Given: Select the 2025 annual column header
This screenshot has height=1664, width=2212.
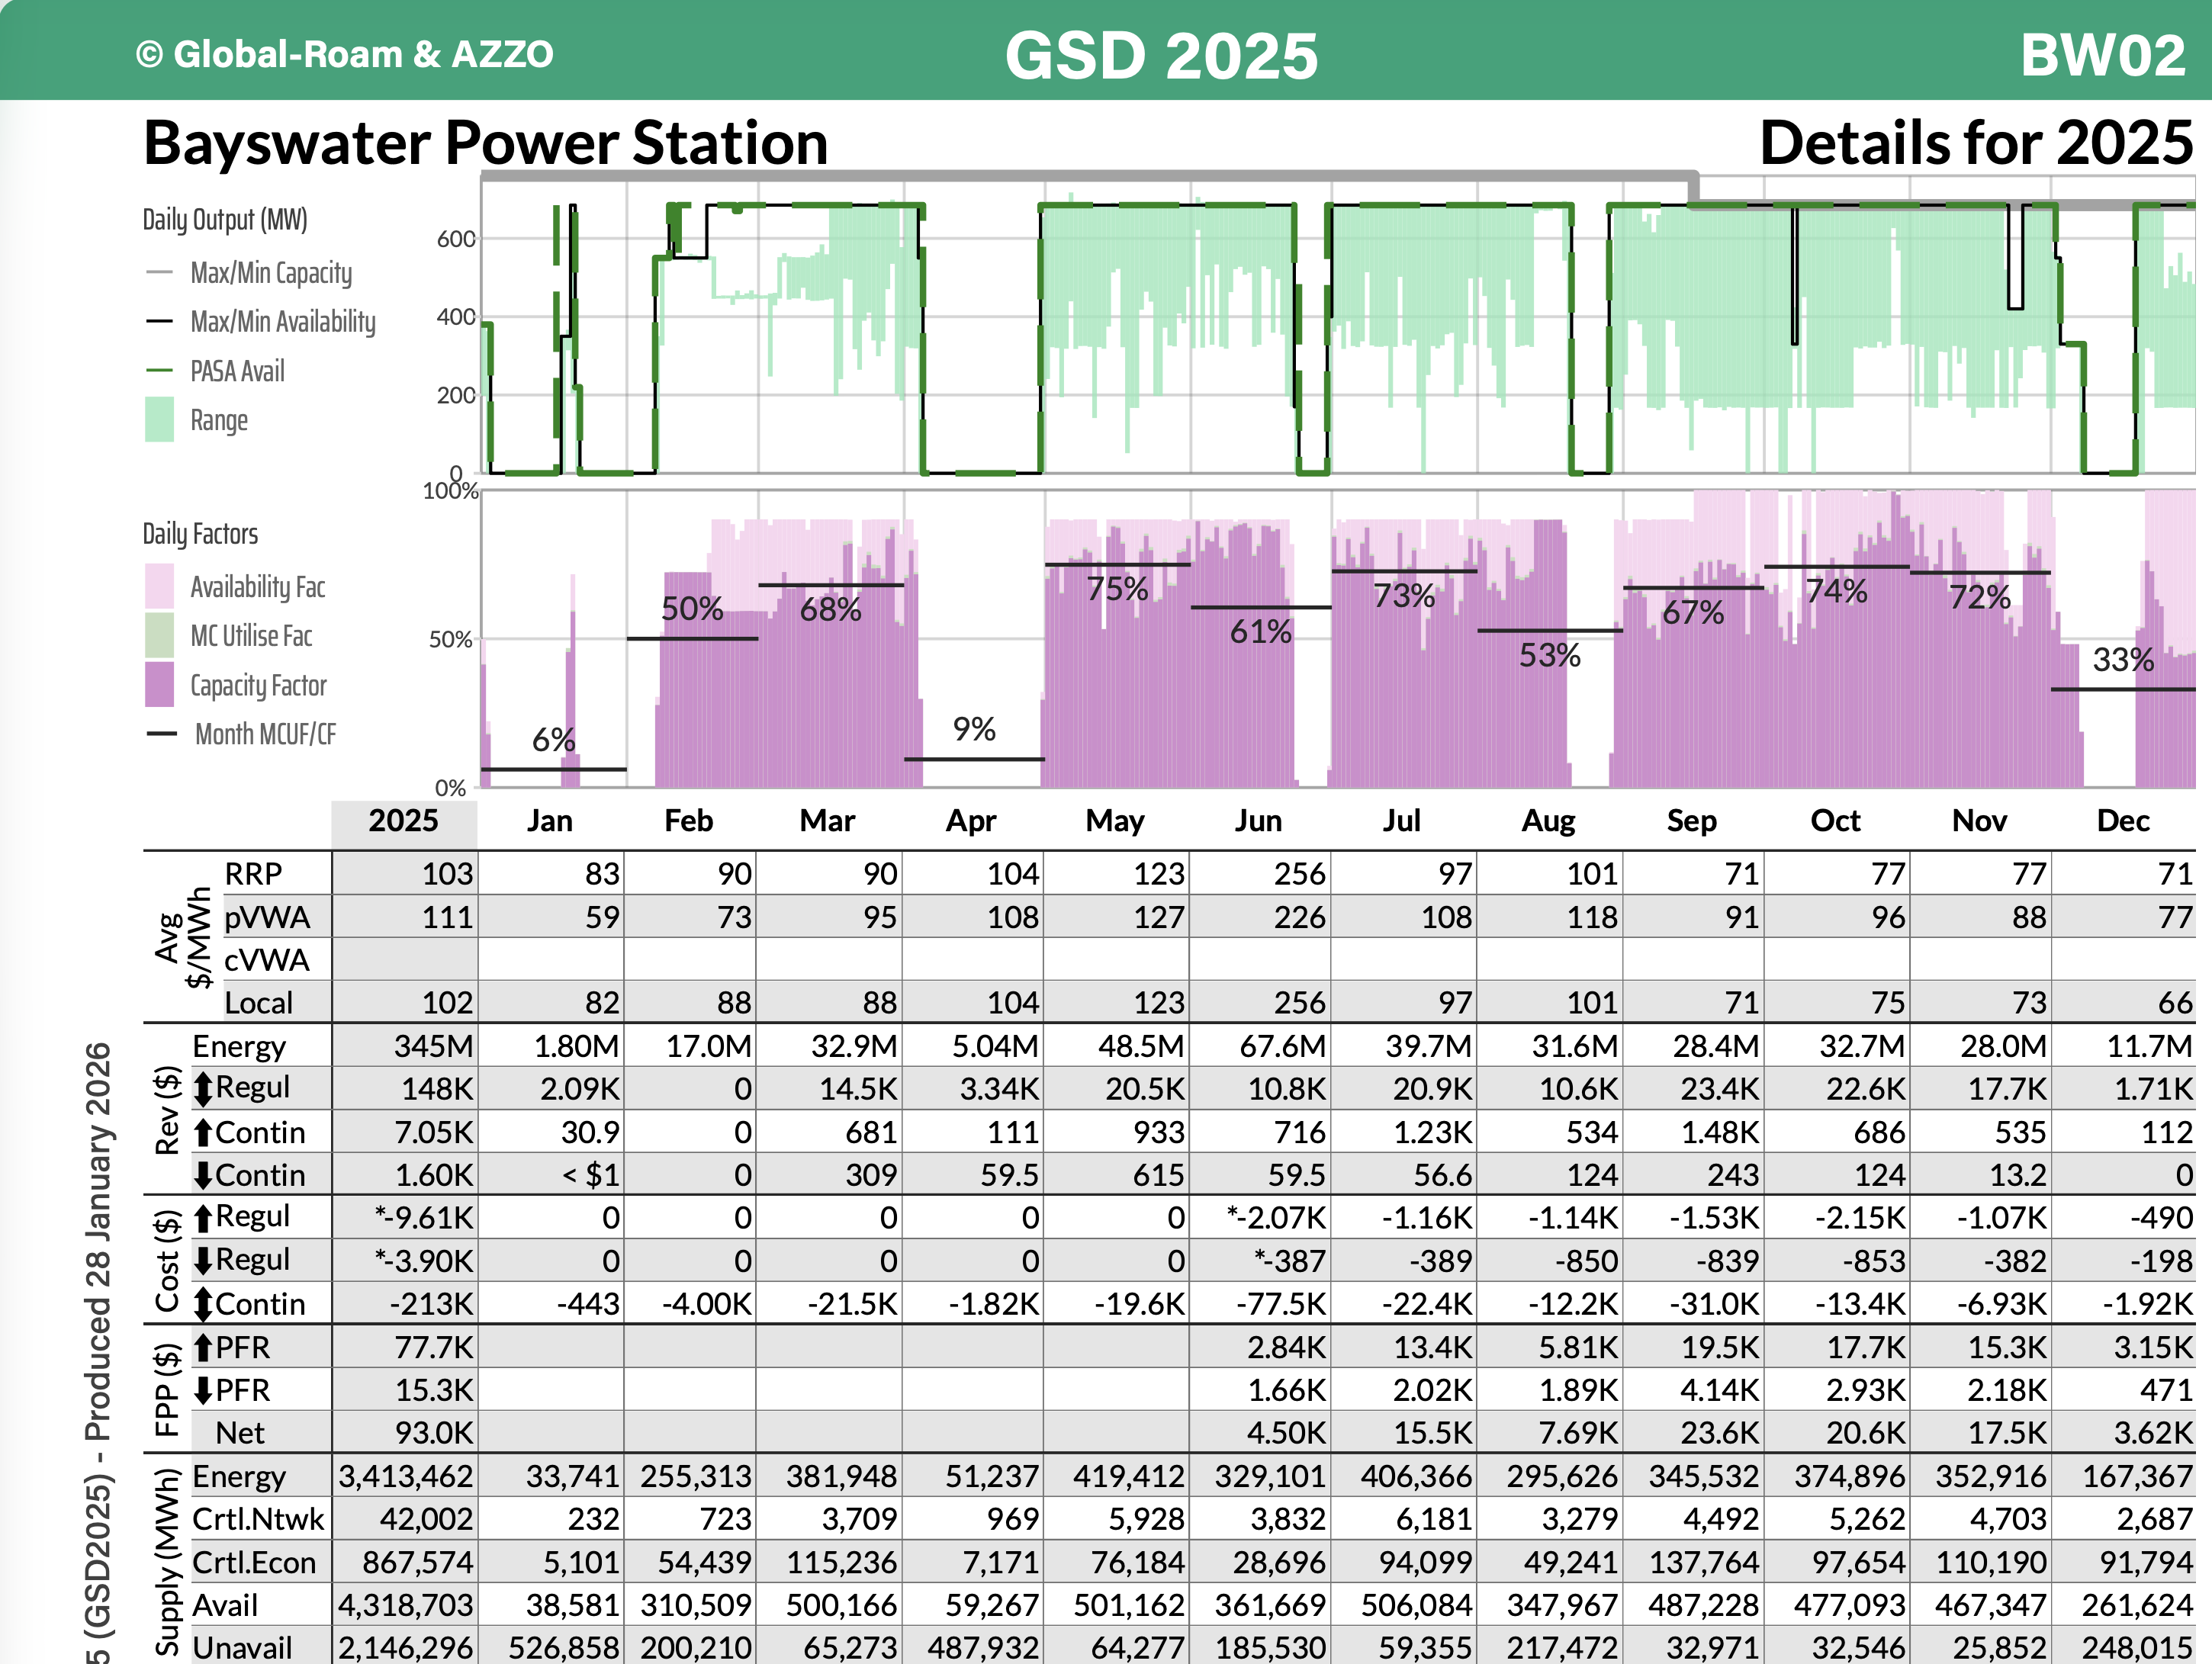Looking at the screenshot, I should tap(404, 821).
